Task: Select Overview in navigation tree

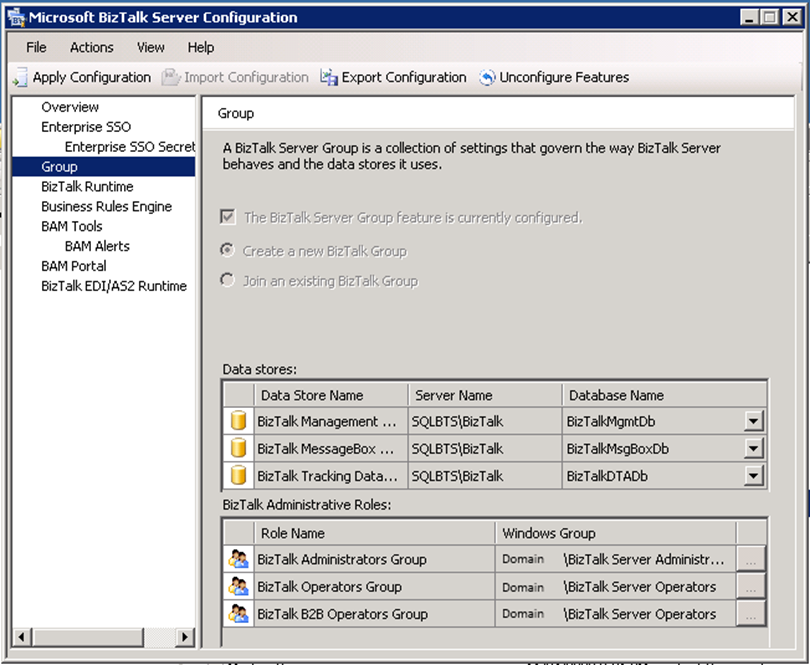Action: (70, 107)
